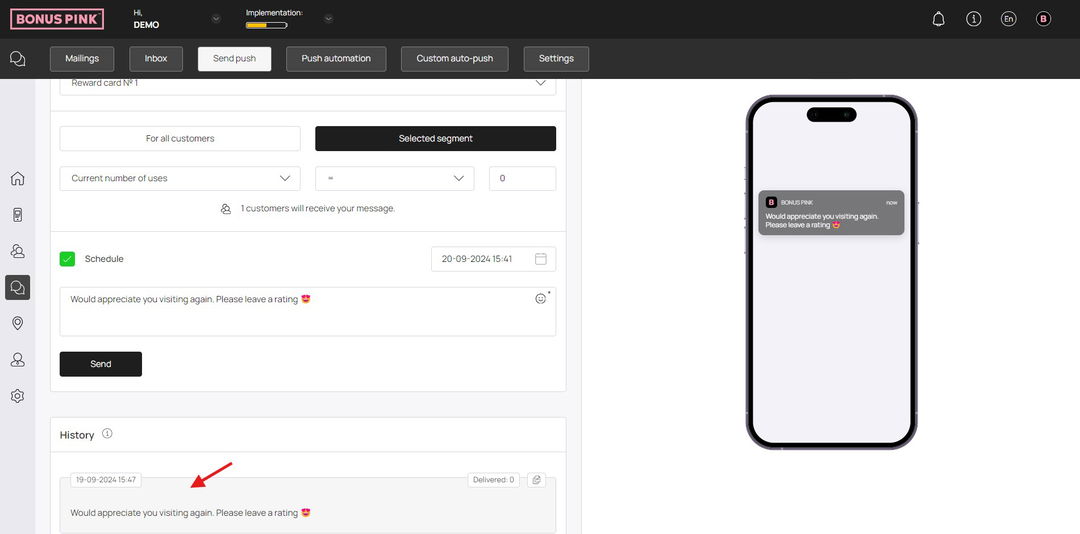Expand the DEMO account dropdown

[216, 19]
